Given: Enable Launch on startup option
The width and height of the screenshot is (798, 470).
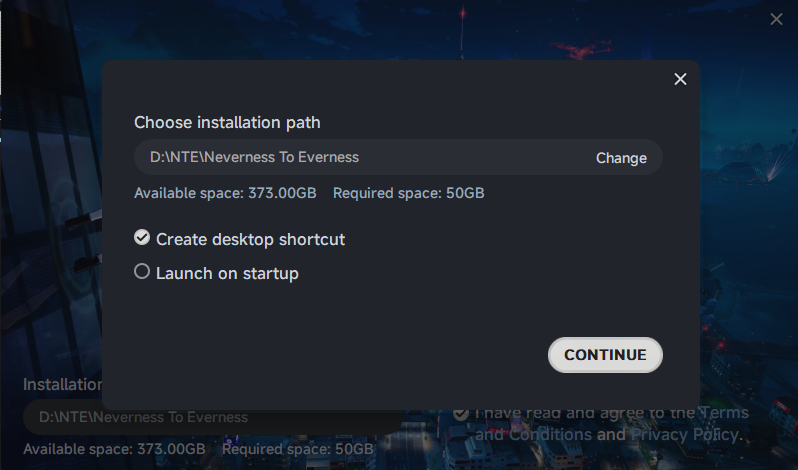Looking at the screenshot, I should (x=142, y=271).
